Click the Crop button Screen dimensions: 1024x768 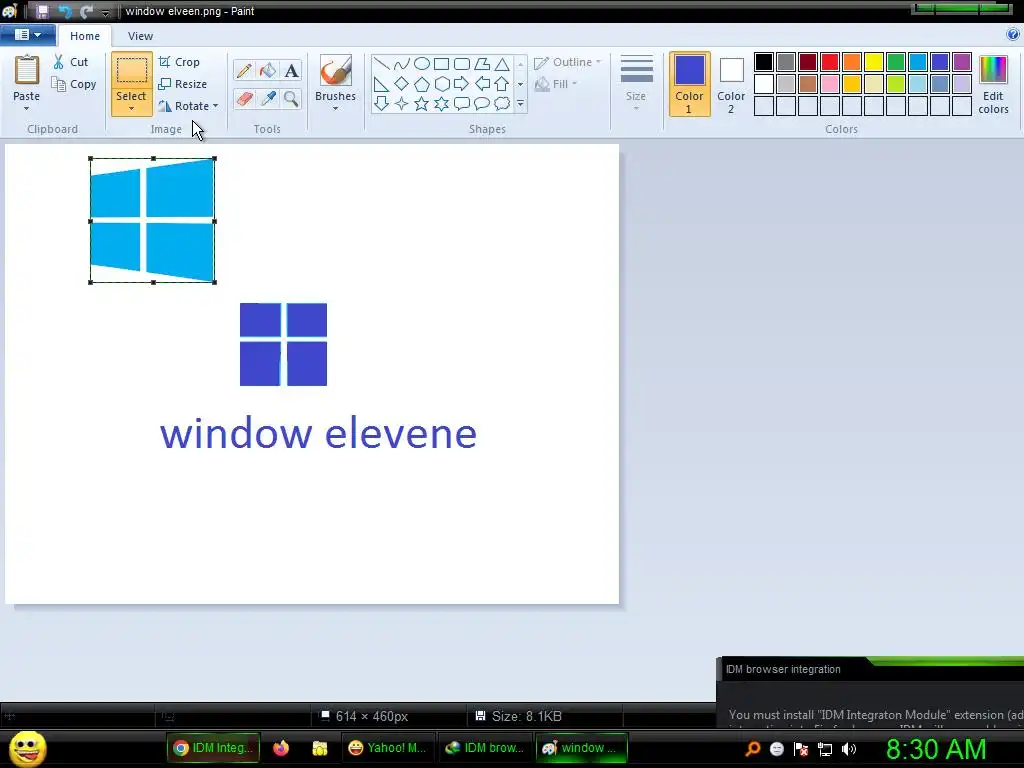tap(179, 62)
